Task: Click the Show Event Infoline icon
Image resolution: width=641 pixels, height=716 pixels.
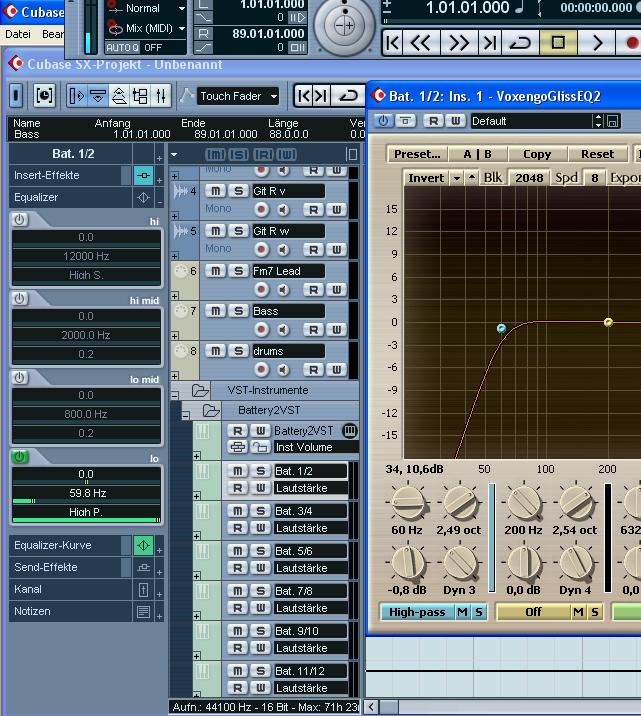Action: click(x=98, y=95)
